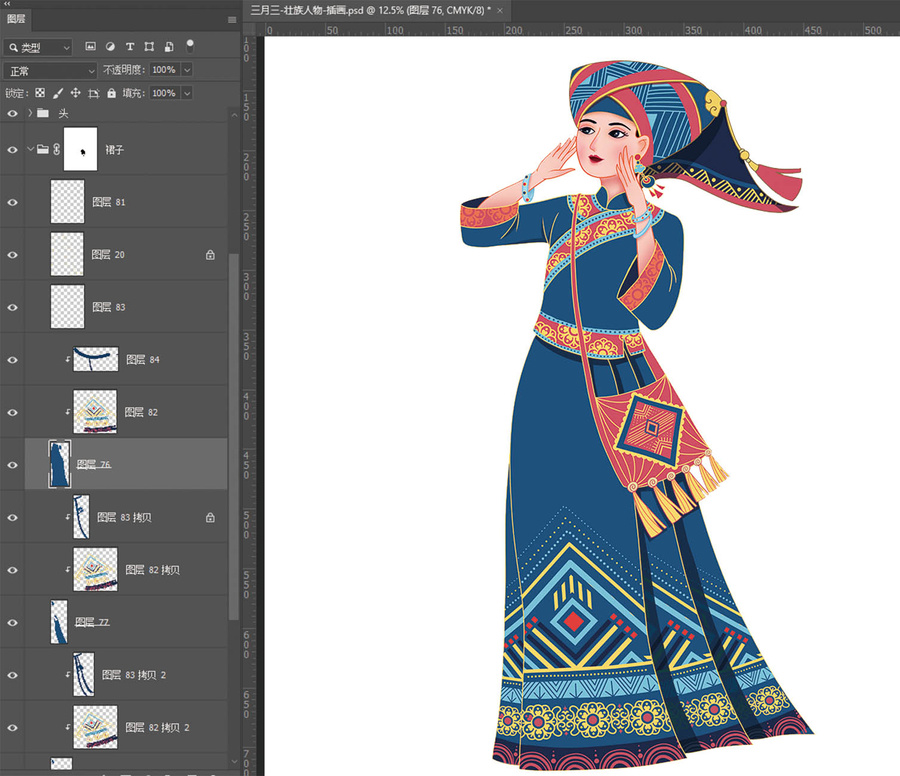Click the clipping arrow on 图层 83 拷贝

[x=68, y=517]
